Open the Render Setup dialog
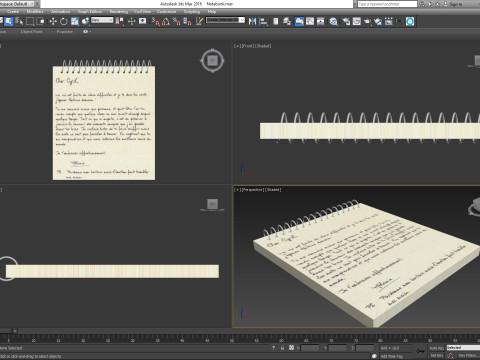The image size is (480, 360). click(346, 22)
